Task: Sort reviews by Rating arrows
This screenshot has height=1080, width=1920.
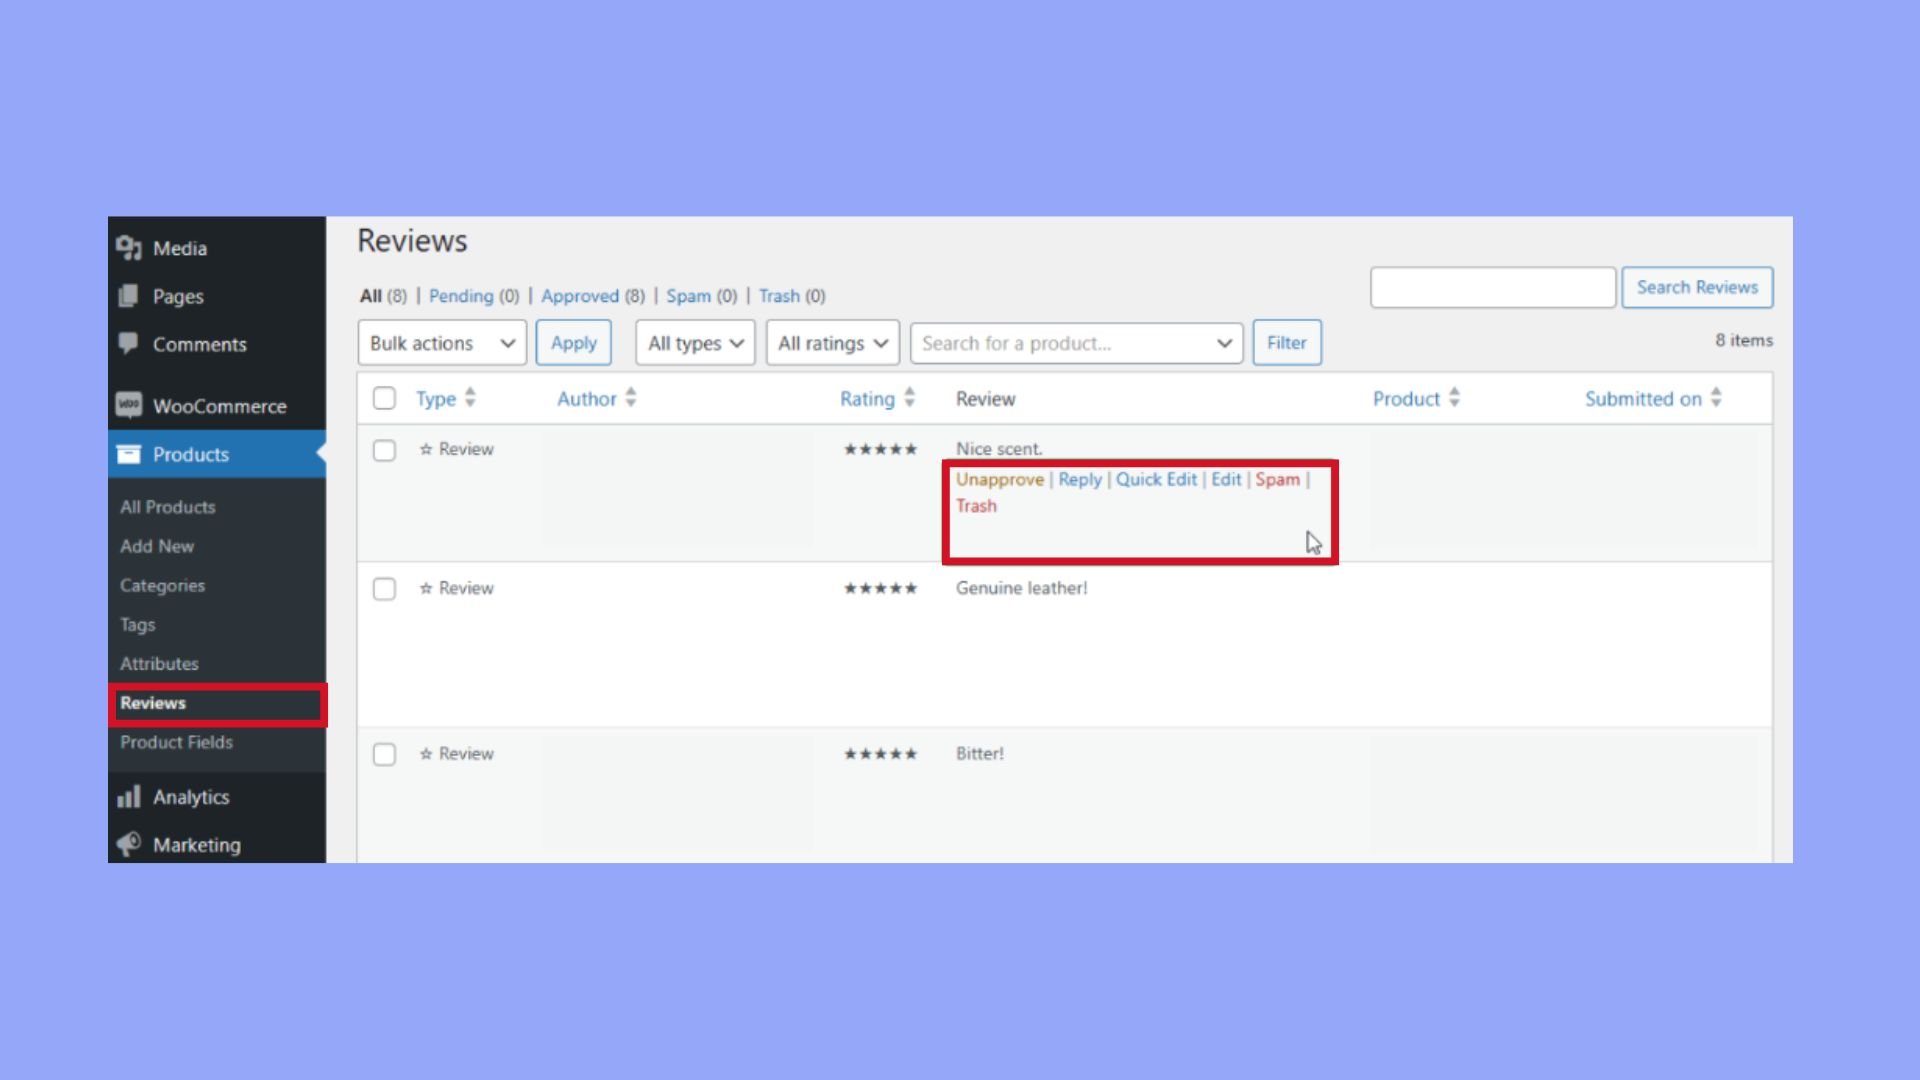Action: tap(909, 398)
